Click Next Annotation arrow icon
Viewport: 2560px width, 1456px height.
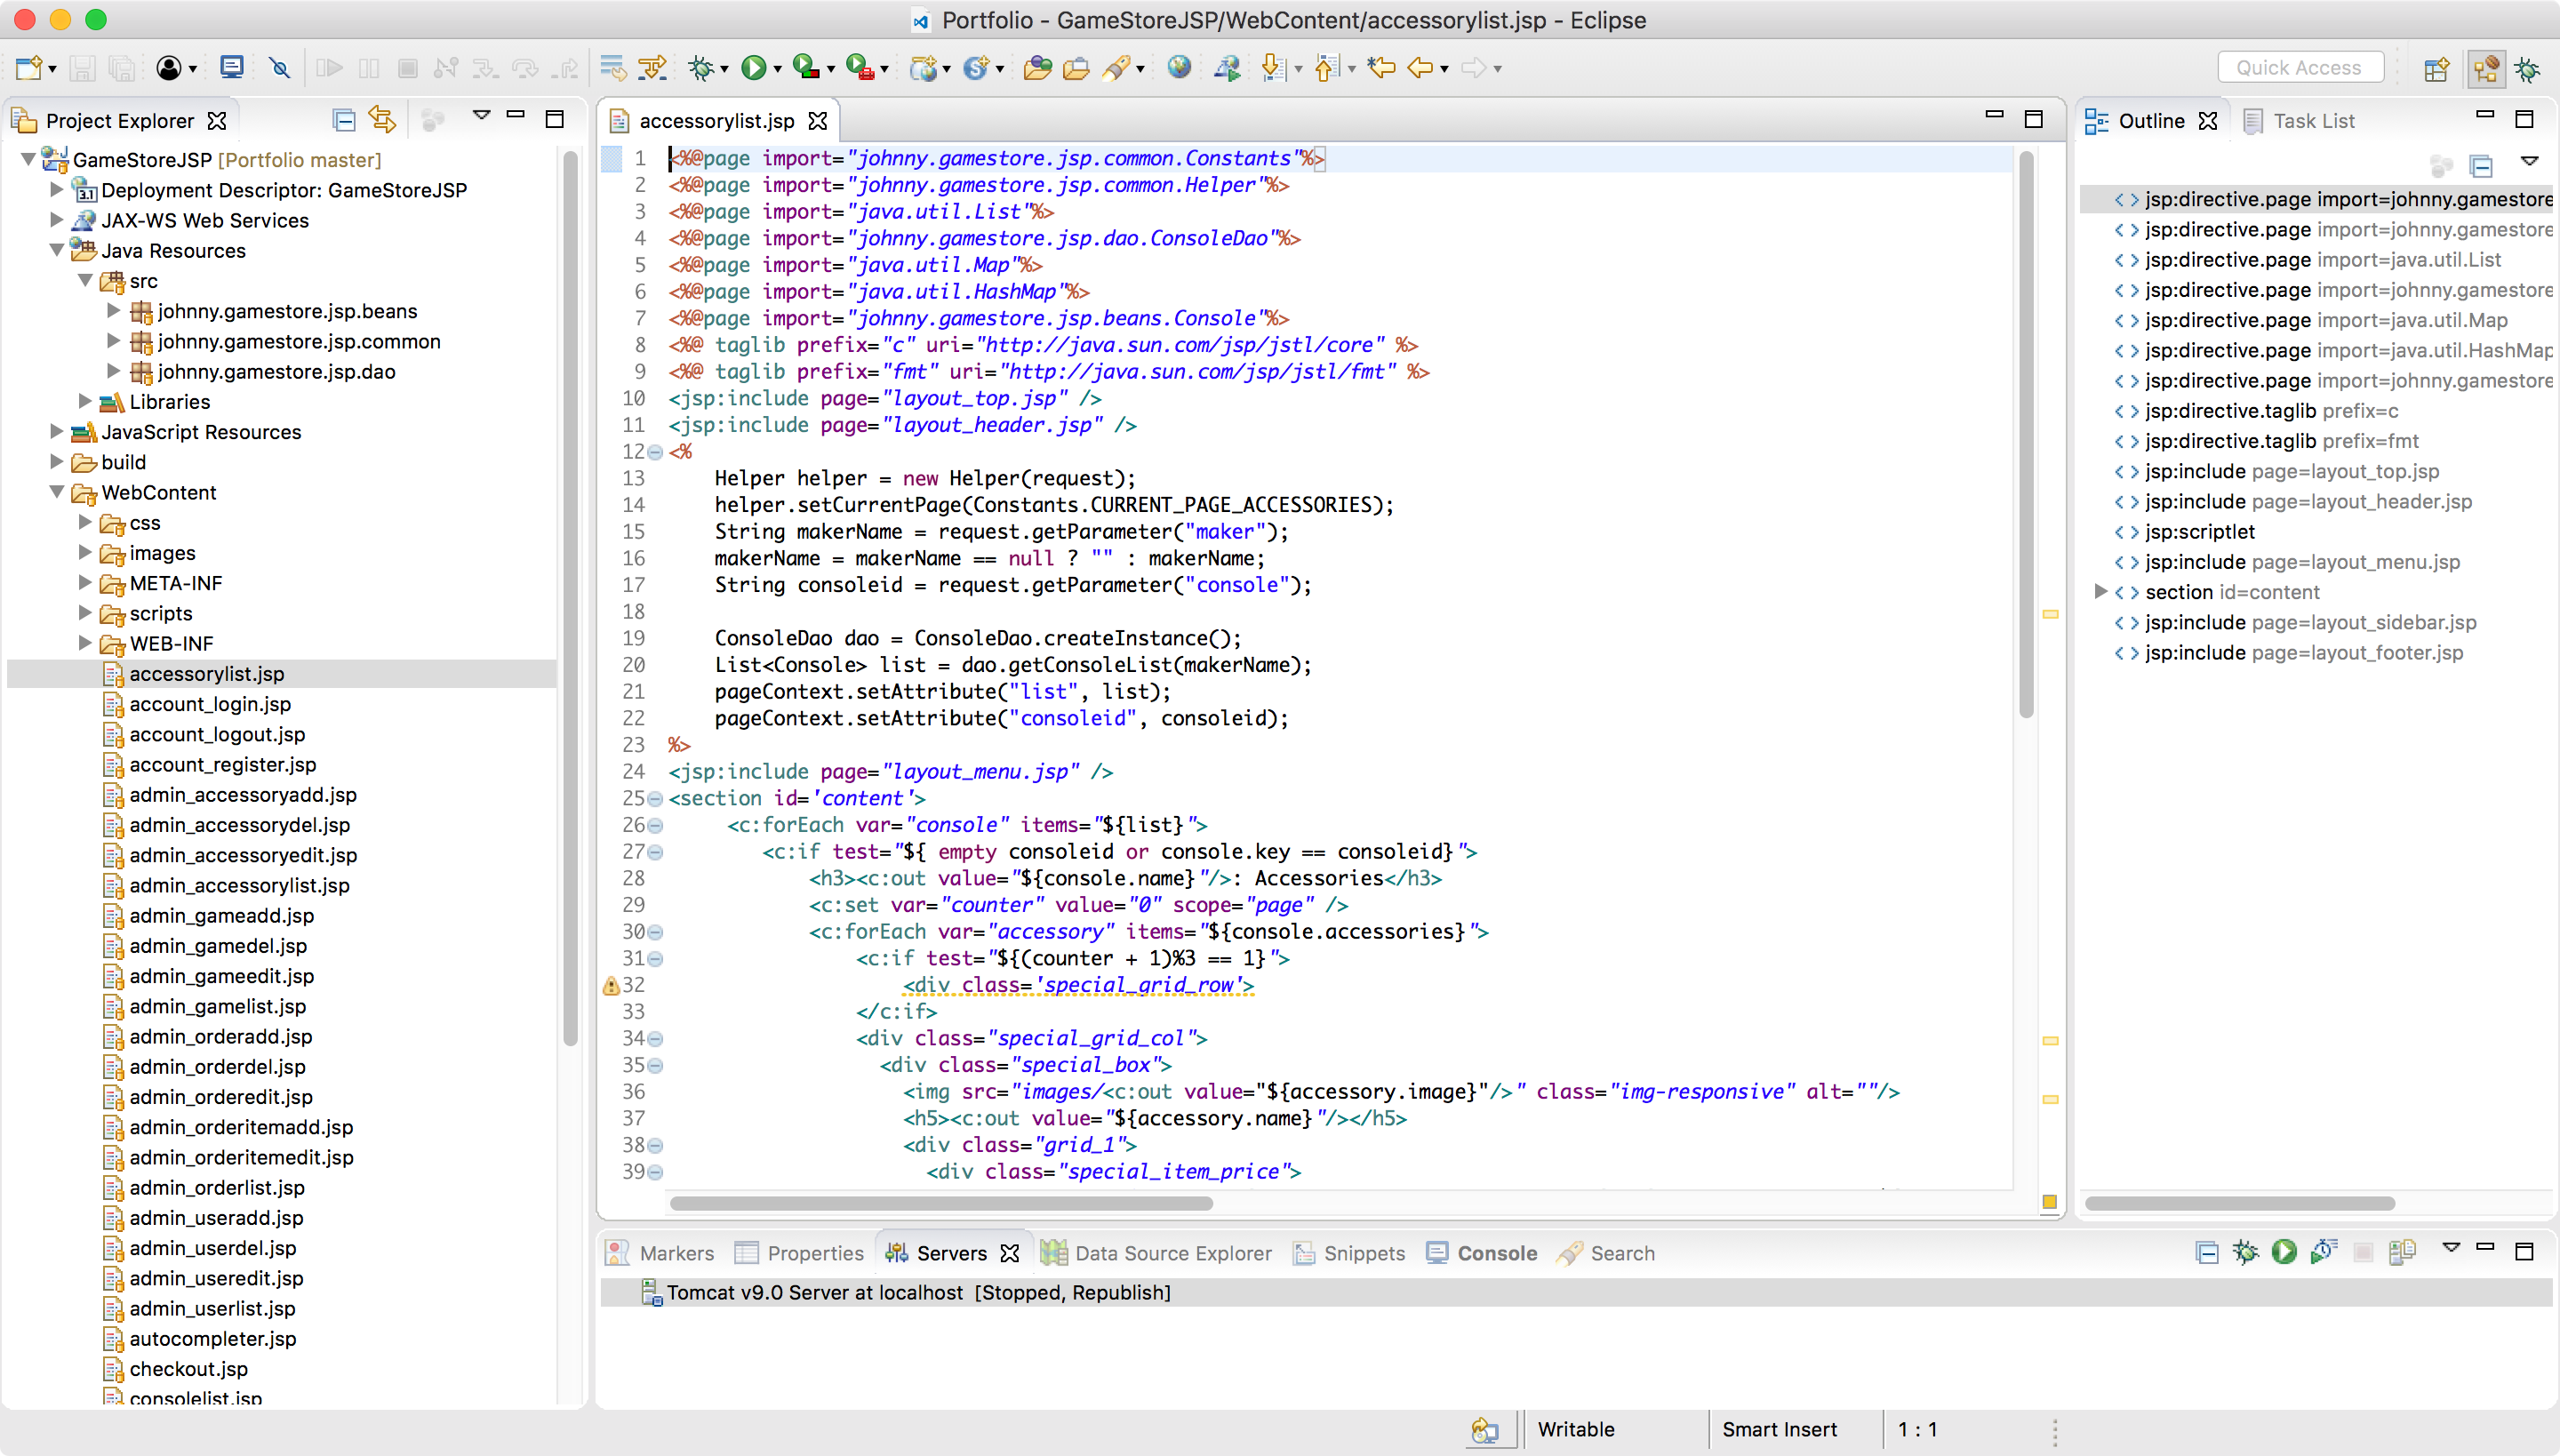[1273, 68]
